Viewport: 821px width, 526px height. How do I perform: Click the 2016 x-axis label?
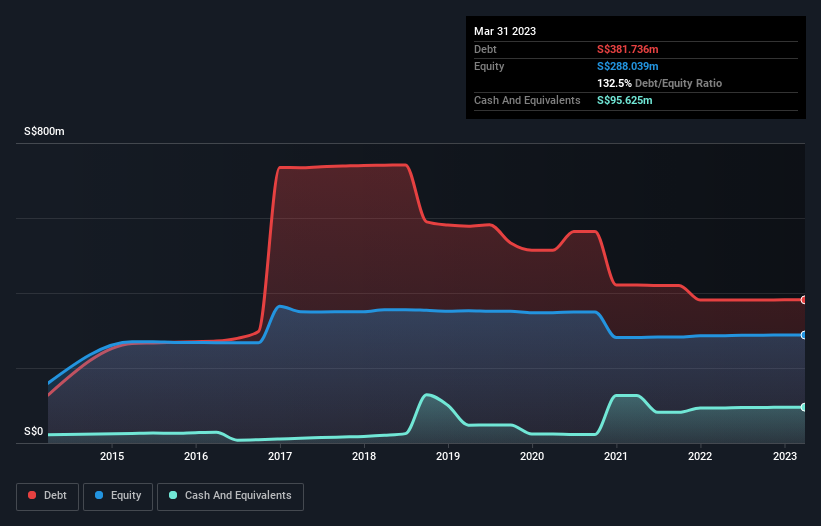coord(196,456)
